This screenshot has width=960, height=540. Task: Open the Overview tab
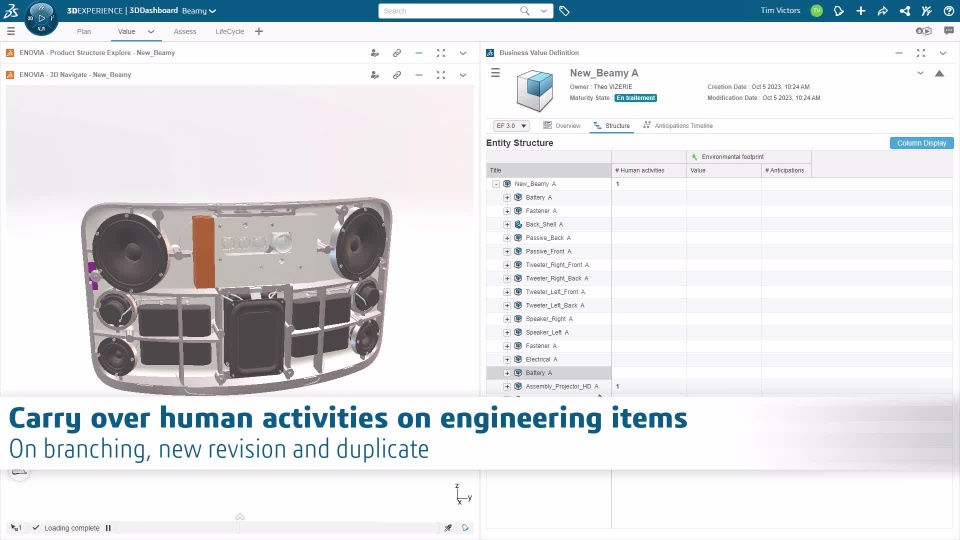(562, 126)
